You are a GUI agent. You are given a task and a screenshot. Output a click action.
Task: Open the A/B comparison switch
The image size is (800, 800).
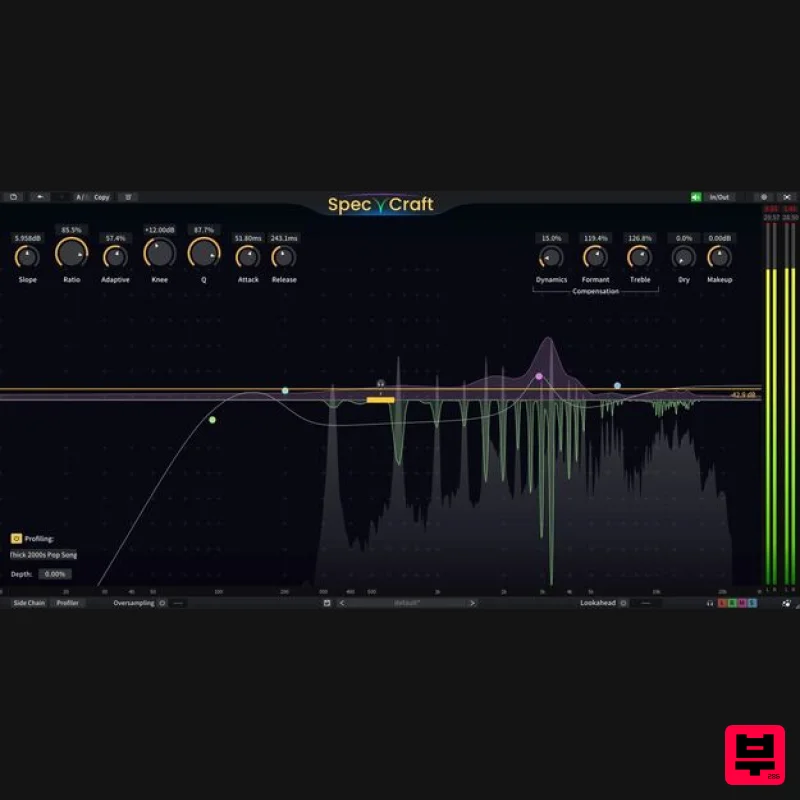pos(80,197)
